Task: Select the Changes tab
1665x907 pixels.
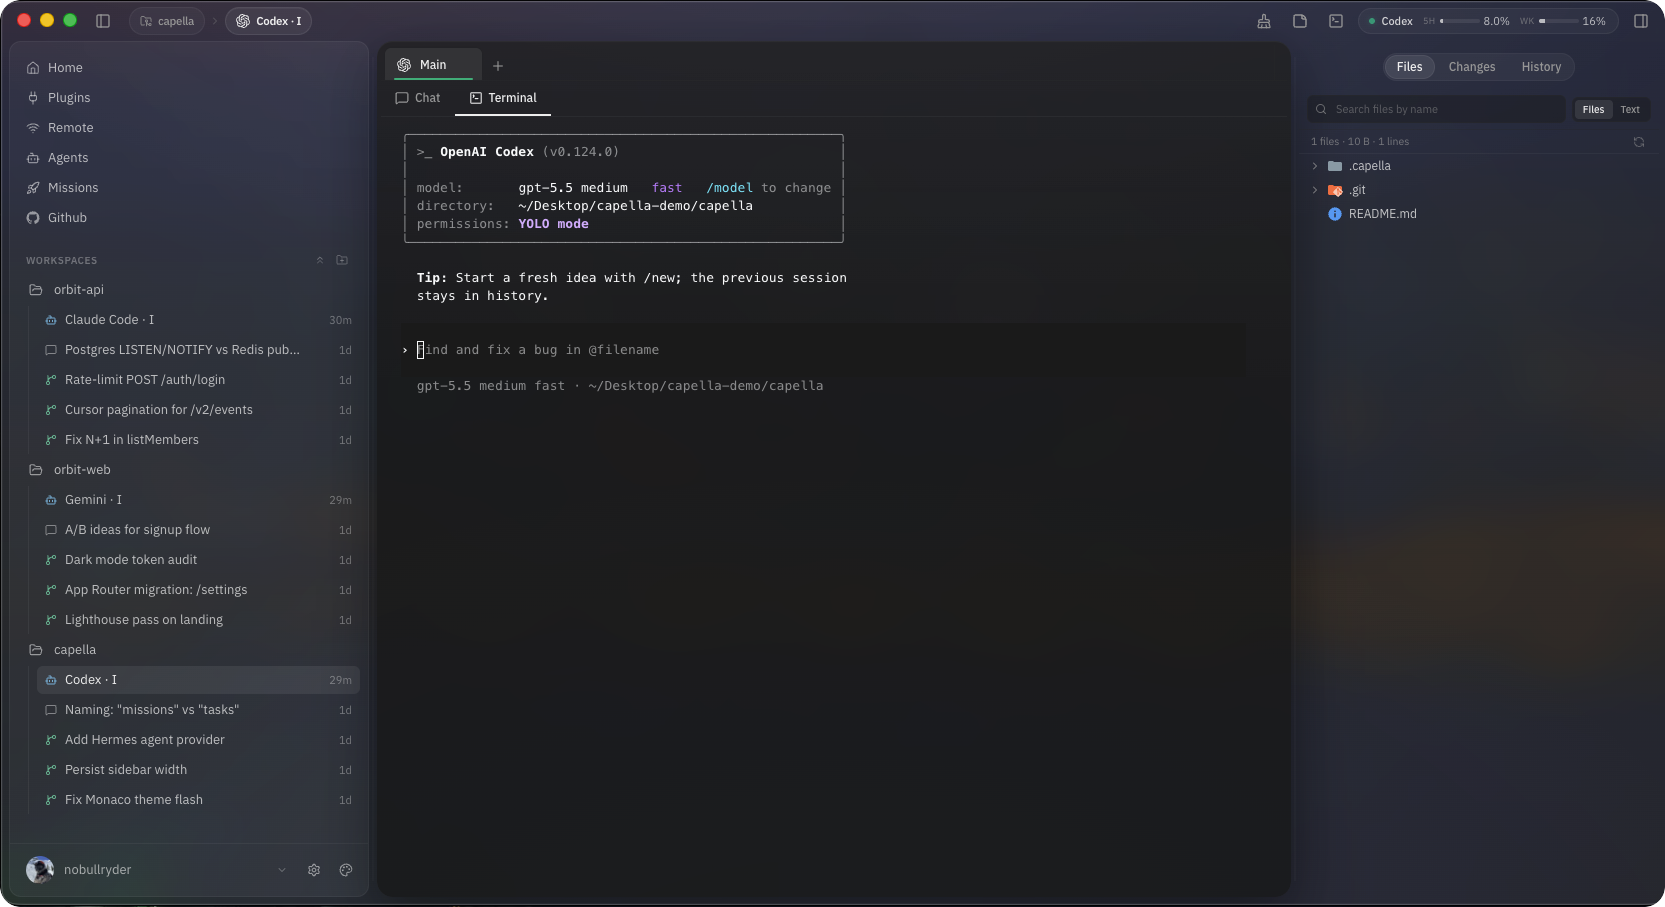Action: click(1472, 67)
